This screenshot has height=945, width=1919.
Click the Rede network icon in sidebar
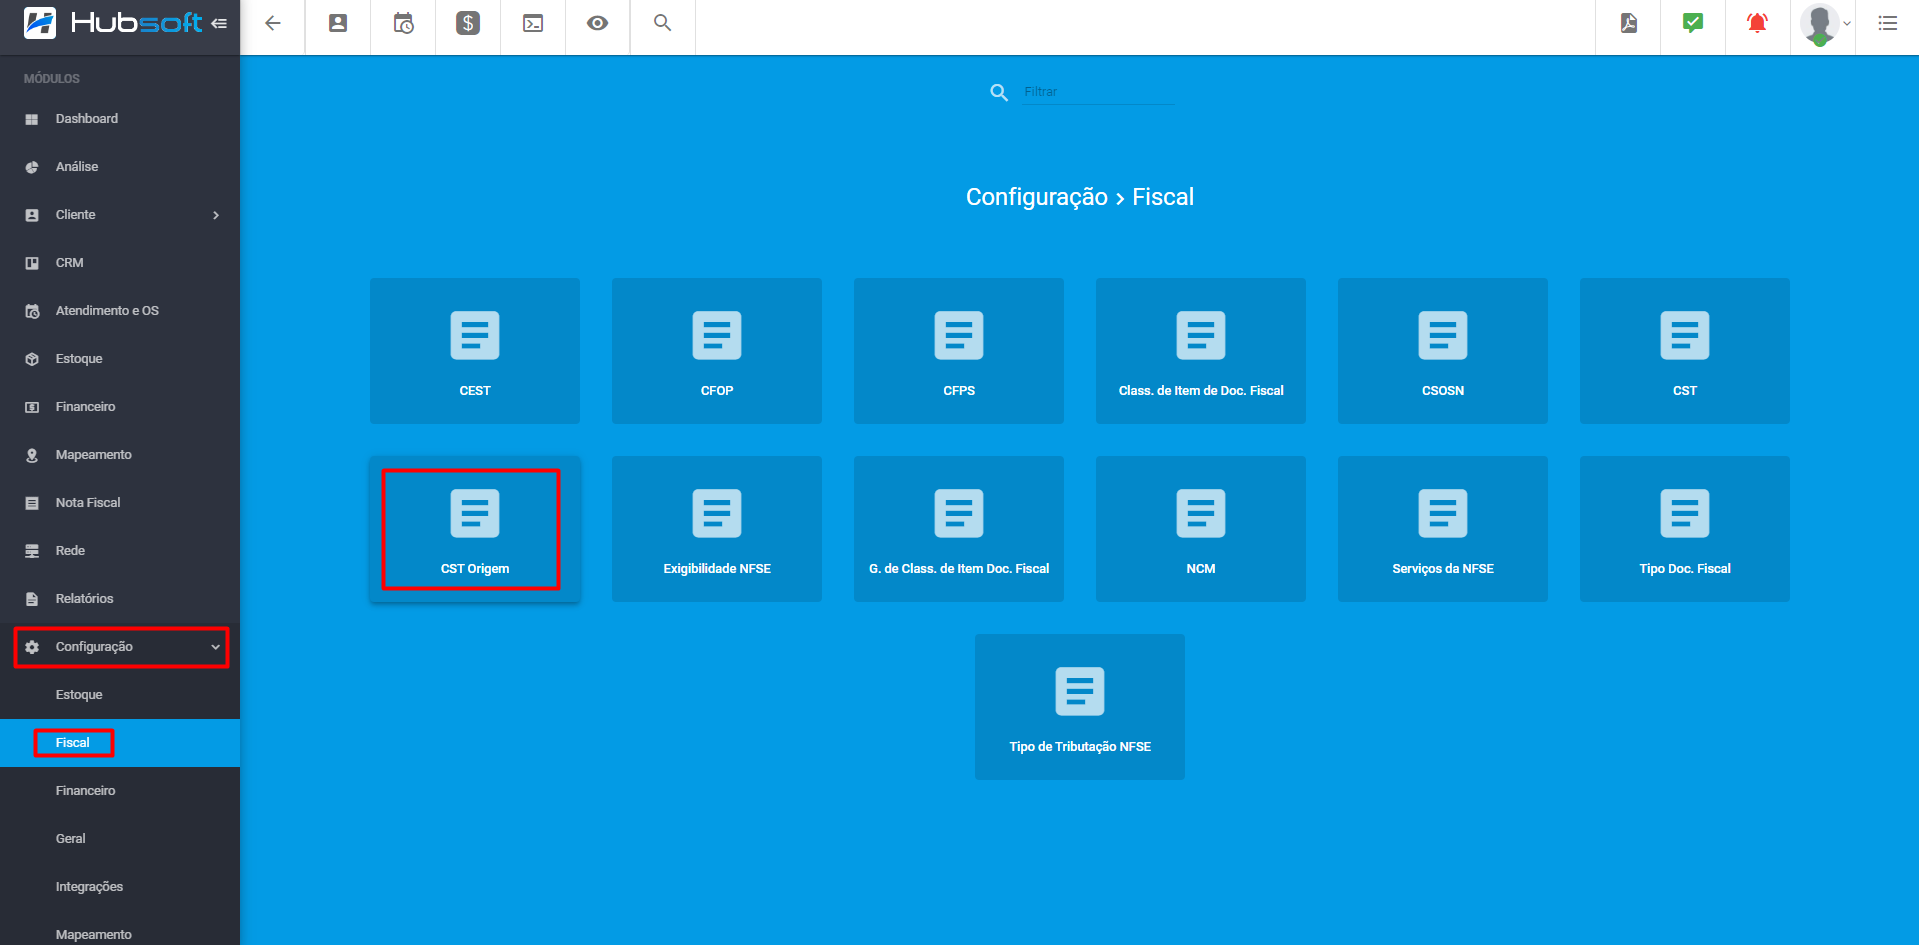point(32,551)
